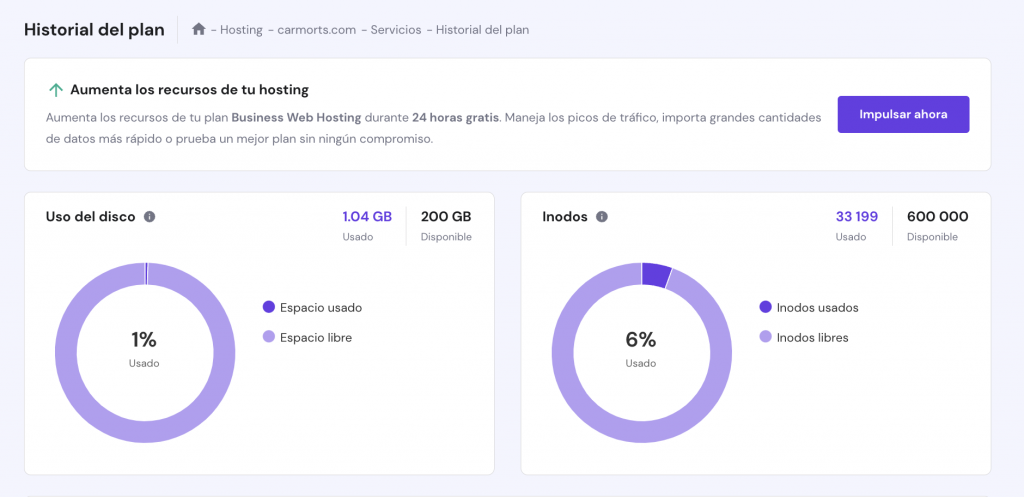Open the info icon beside Uso del disco

tap(150, 216)
